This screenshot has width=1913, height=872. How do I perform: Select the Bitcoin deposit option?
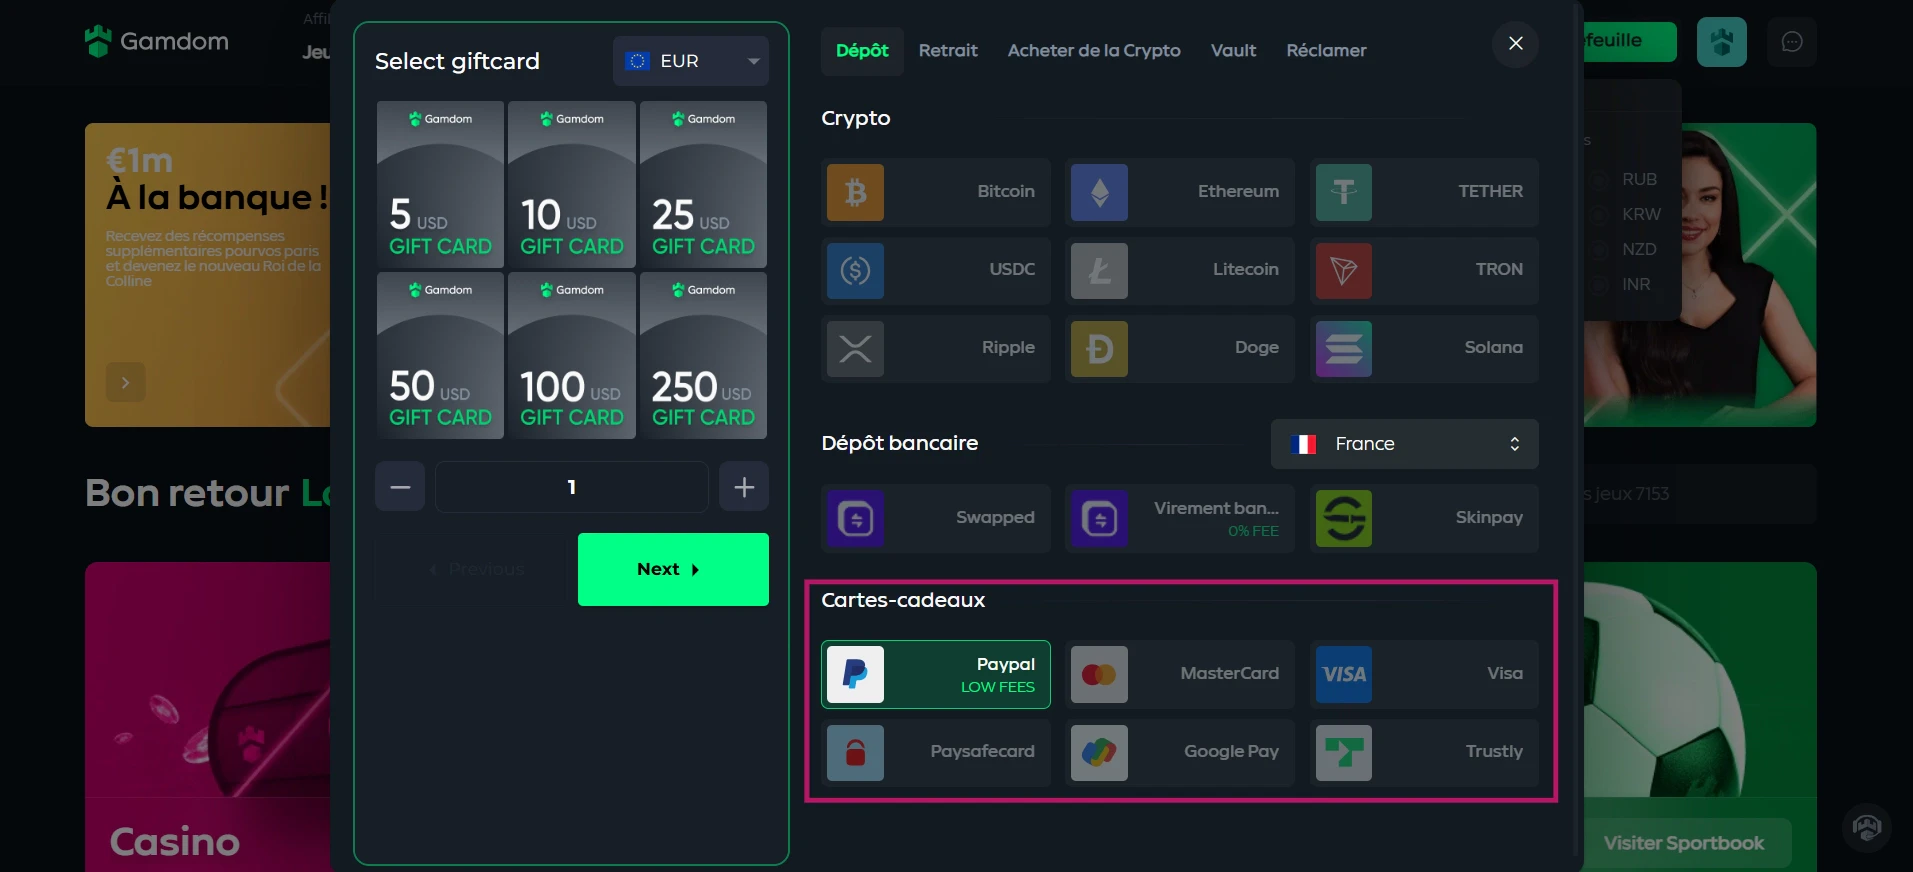click(936, 192)
